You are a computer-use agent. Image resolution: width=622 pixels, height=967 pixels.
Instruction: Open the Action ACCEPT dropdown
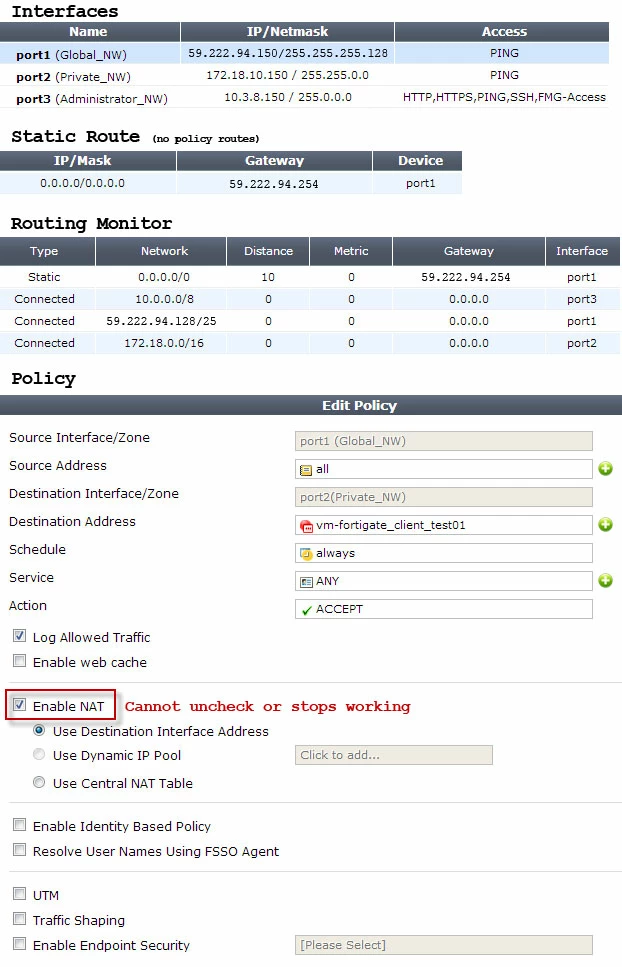[x=444, y=609]
